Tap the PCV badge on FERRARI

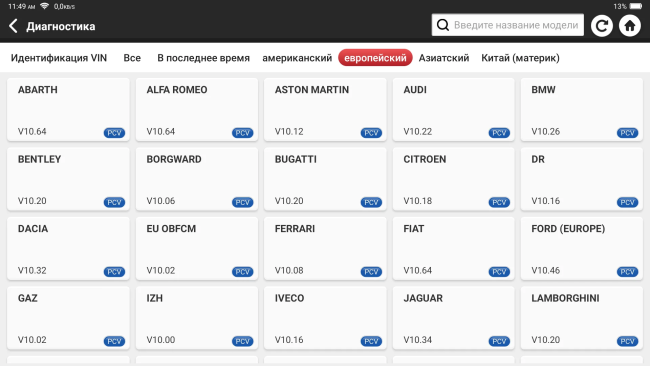pyautogui.click(x=371, y=271)
